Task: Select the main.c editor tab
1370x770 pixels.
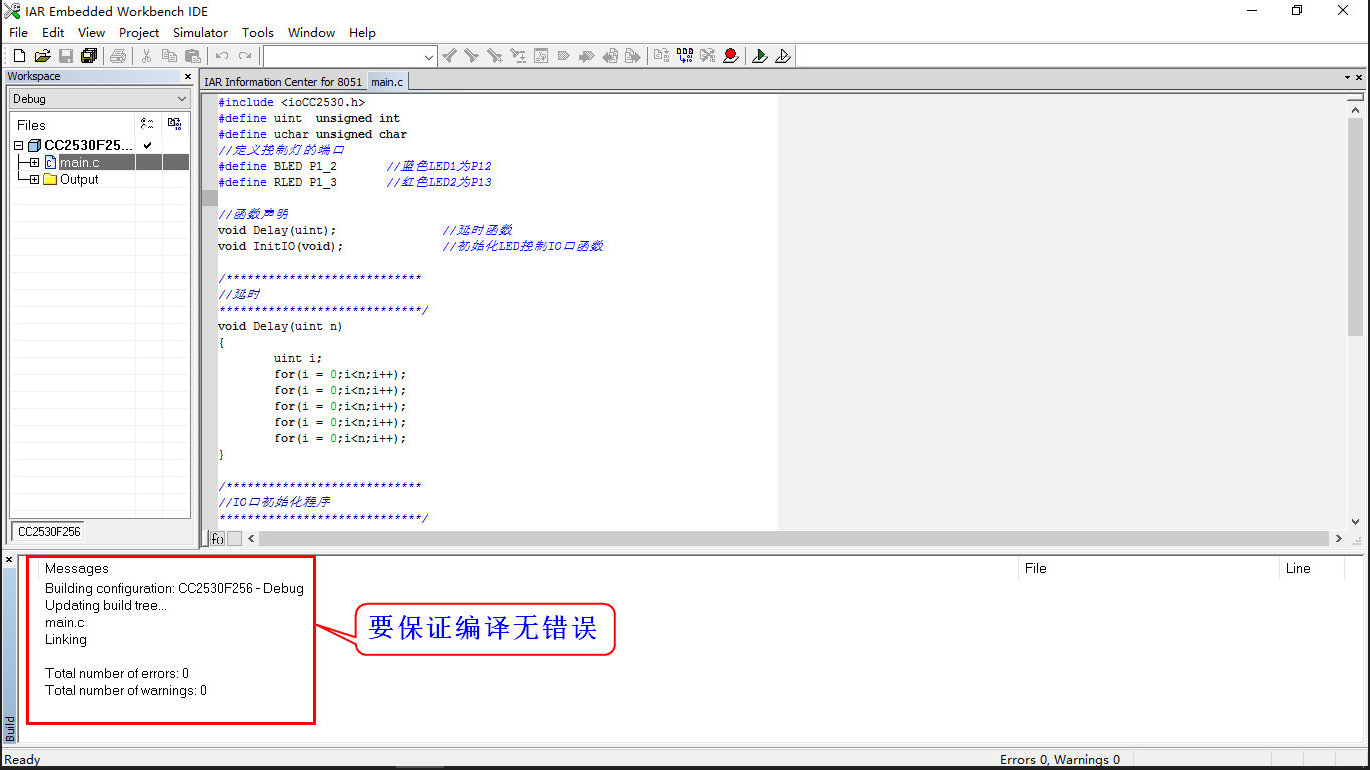Action: pos(387,82)
